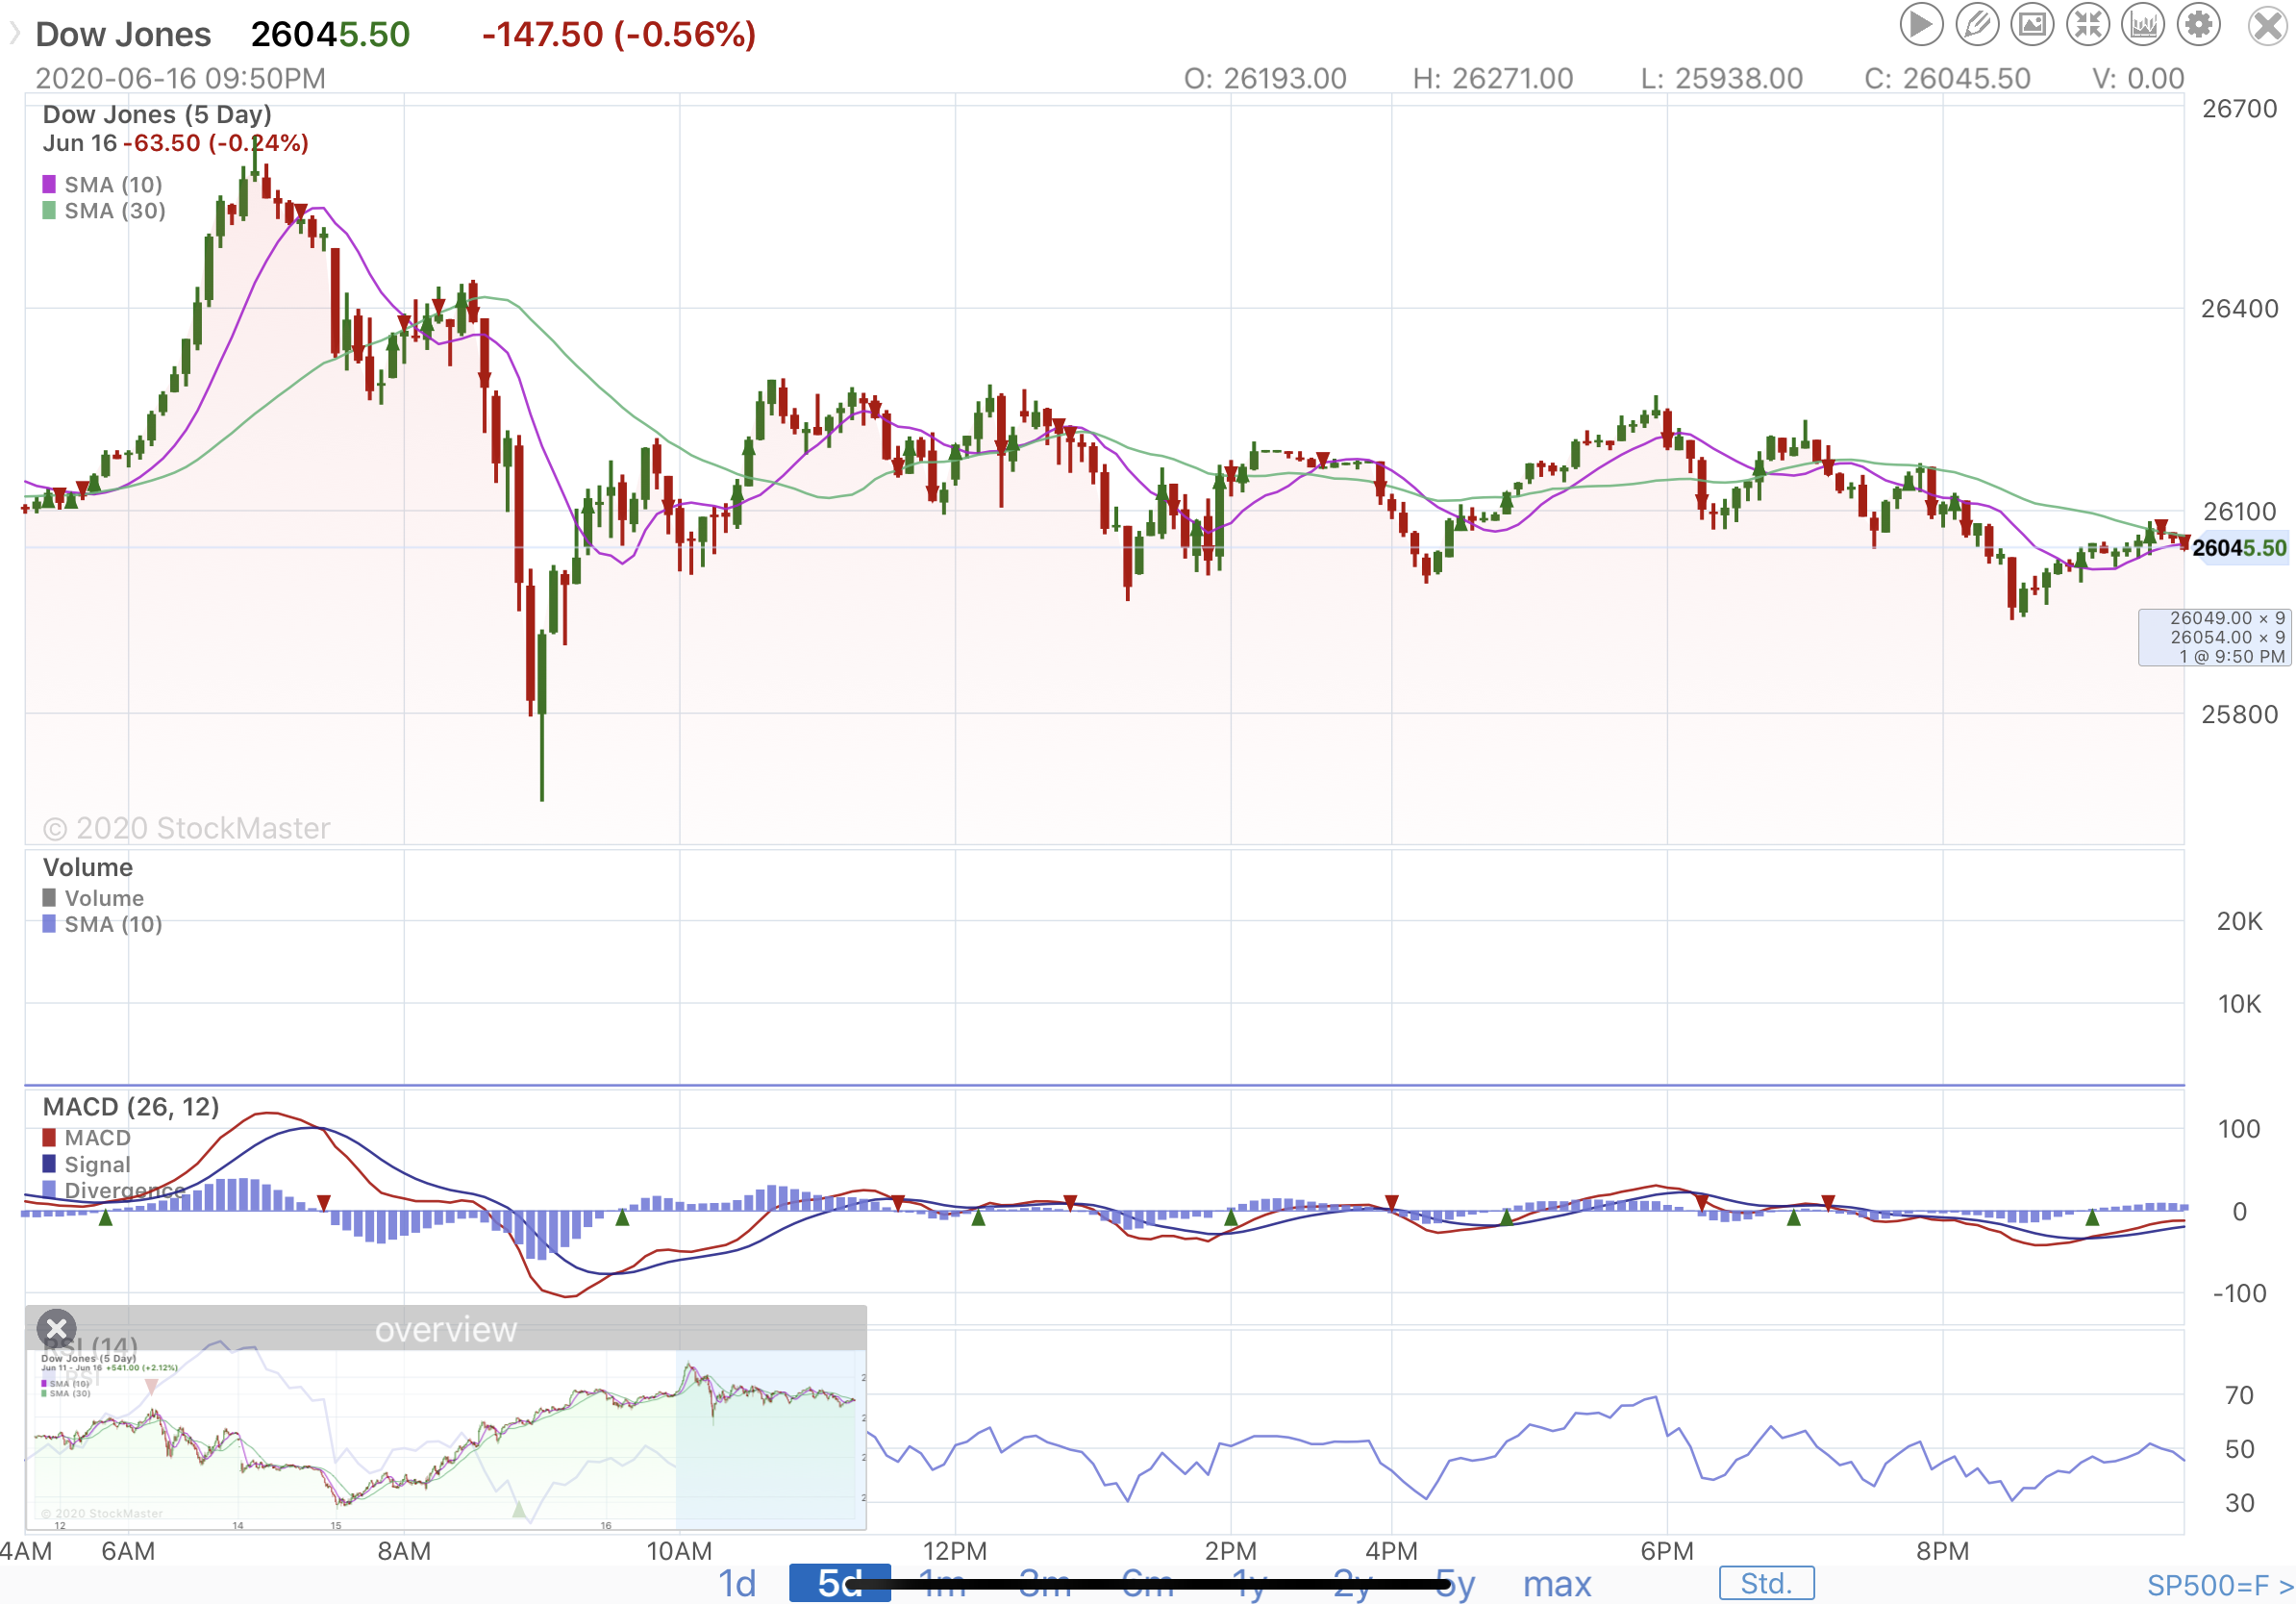Select the 5d time range tab
Viewport: 2296px width, 1604px height.
[x=839, y=1584]
